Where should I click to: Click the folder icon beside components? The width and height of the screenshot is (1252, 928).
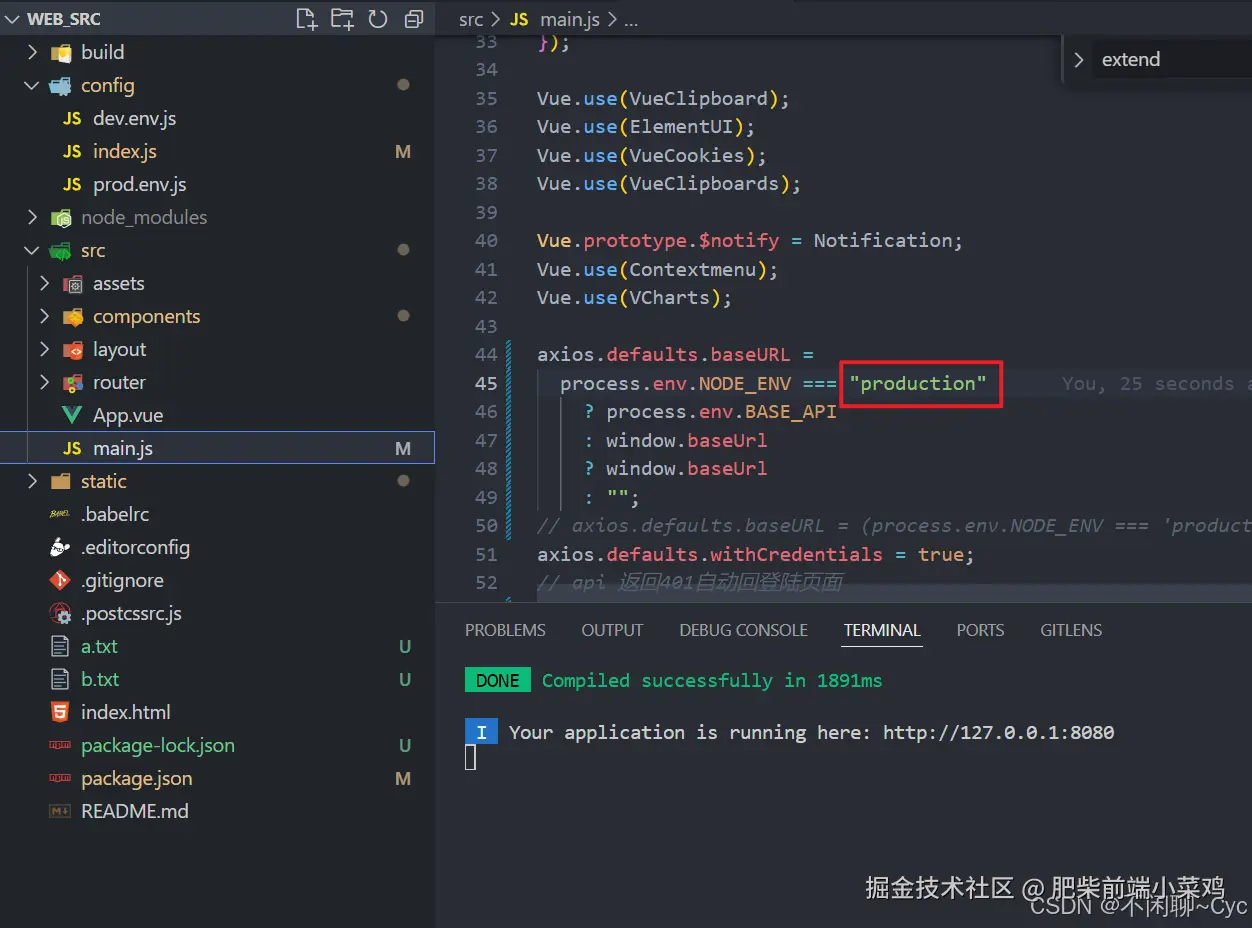[x=72, y=316]
